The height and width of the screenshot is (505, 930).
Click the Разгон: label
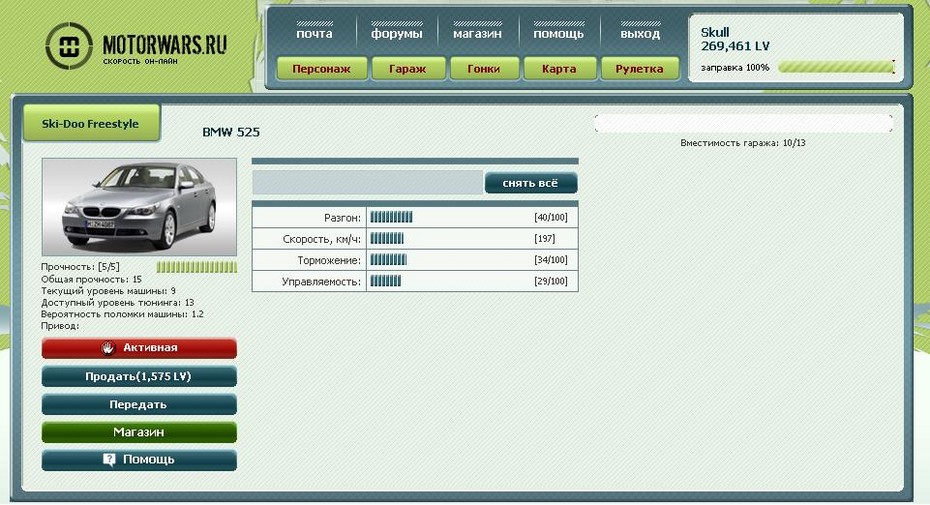coord(342,218)
